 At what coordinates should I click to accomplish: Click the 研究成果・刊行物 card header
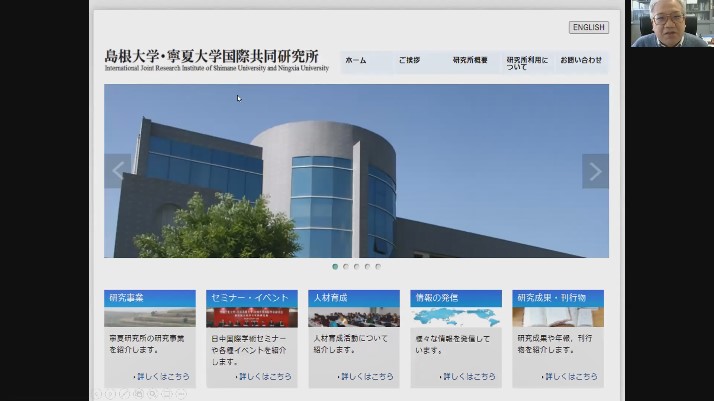[x=558, y=298]
